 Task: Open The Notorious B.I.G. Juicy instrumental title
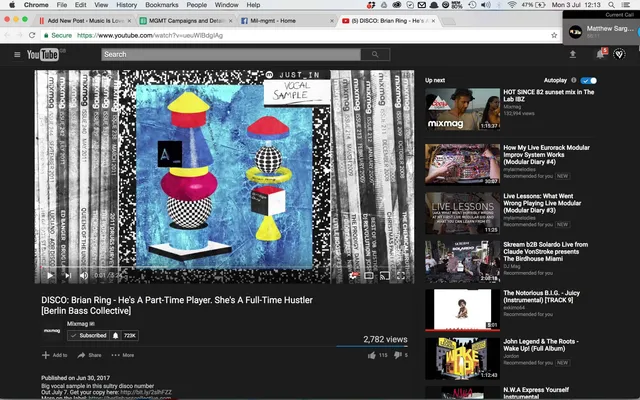[x=542, y=296]
